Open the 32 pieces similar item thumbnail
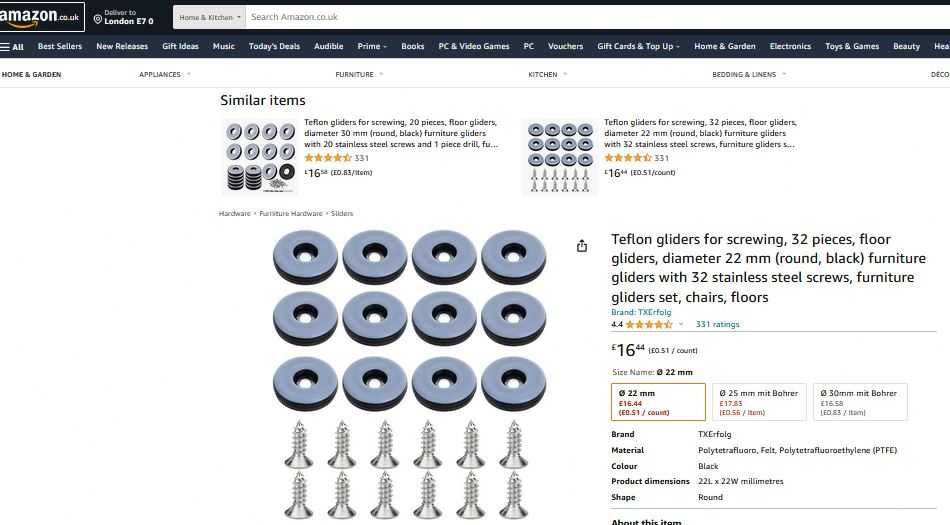 point(560,157)
